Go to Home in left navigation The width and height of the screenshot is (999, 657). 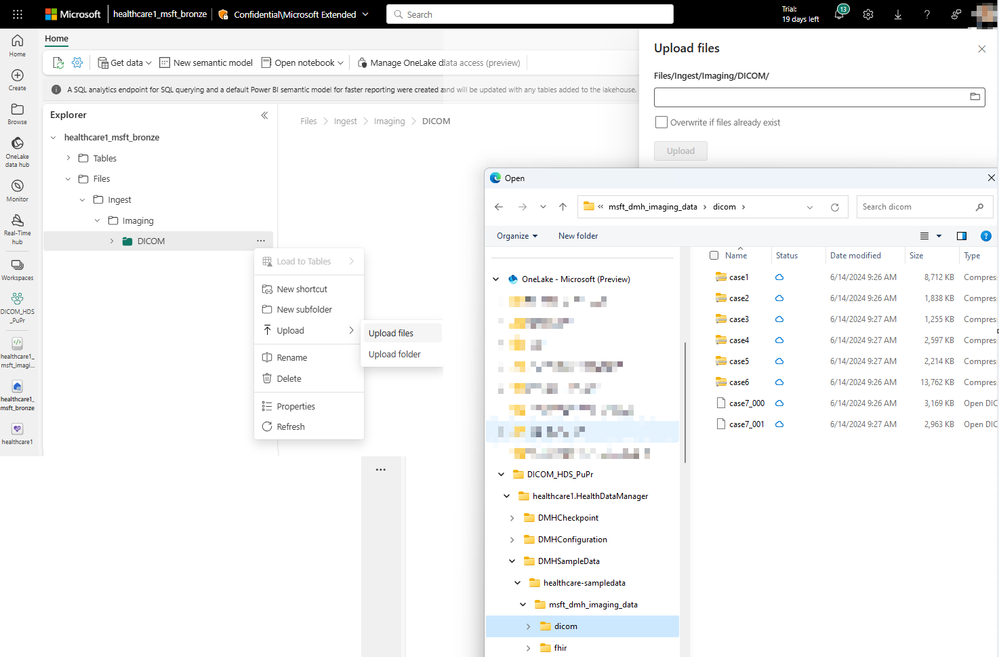click(17, 45)
